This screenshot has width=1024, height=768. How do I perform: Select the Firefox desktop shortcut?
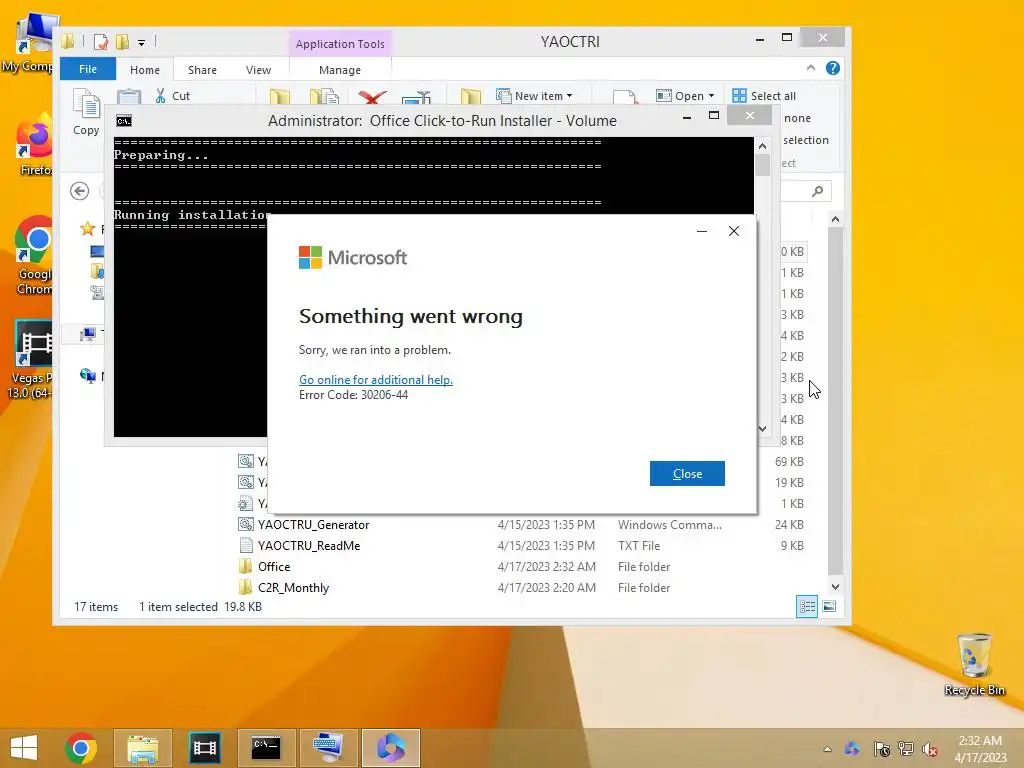(x=35, y=145)
